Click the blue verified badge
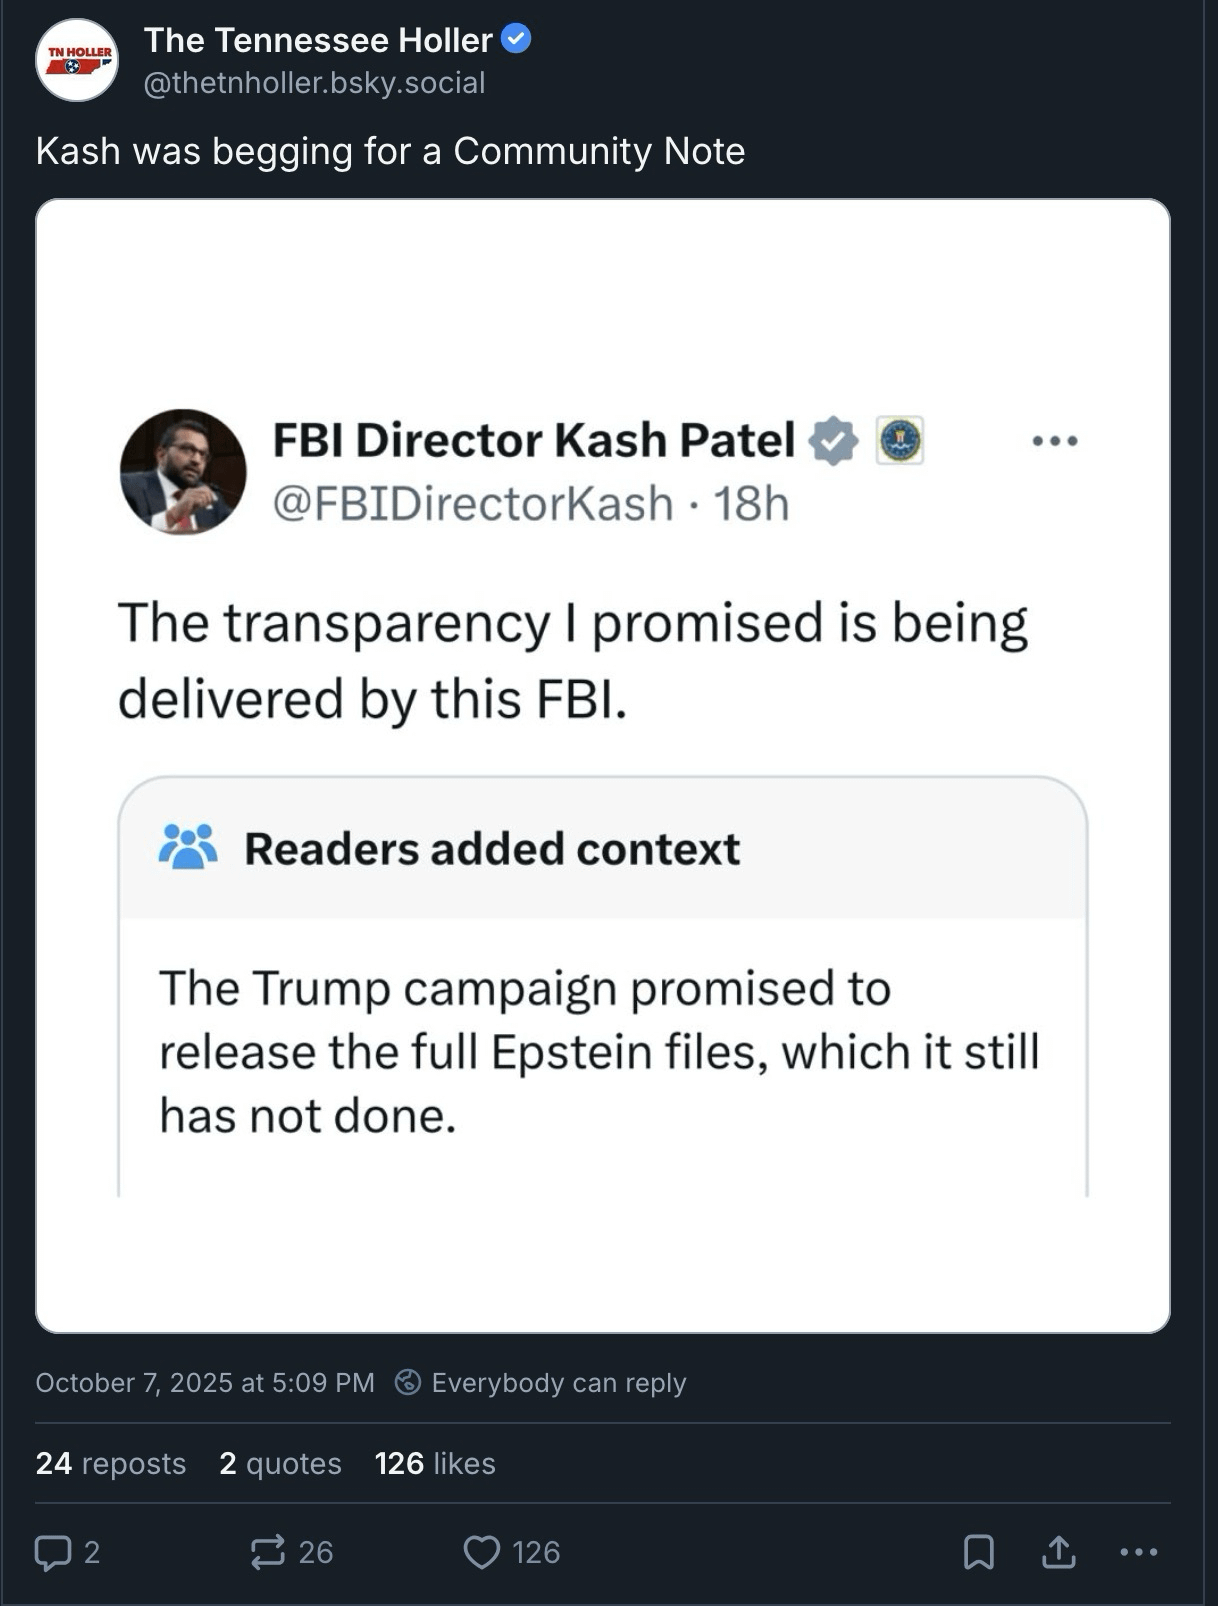This screenshot has width=1218, height=1606. click(516, 40)
